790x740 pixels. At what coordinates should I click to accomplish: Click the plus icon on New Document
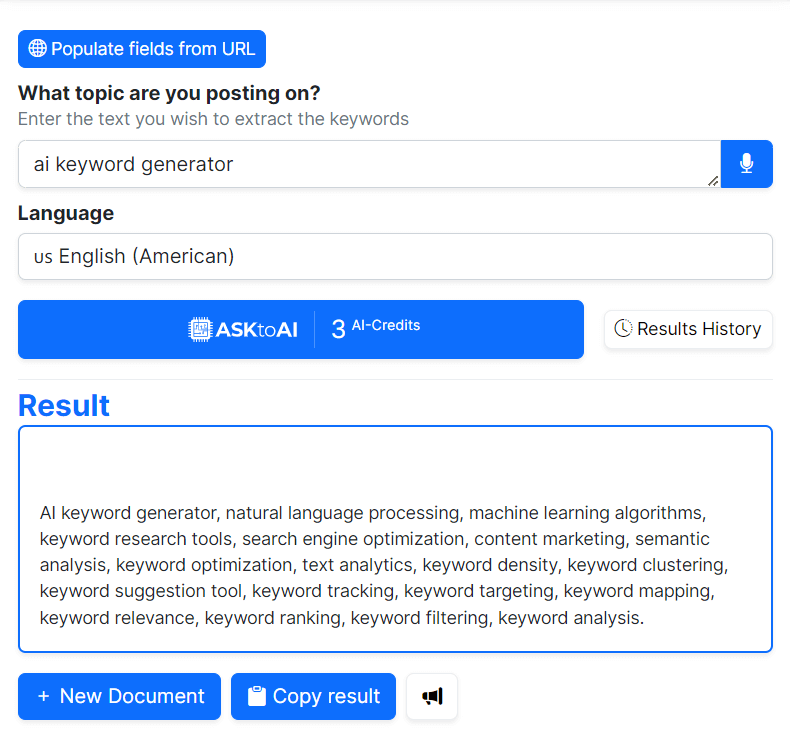(43, 696)
